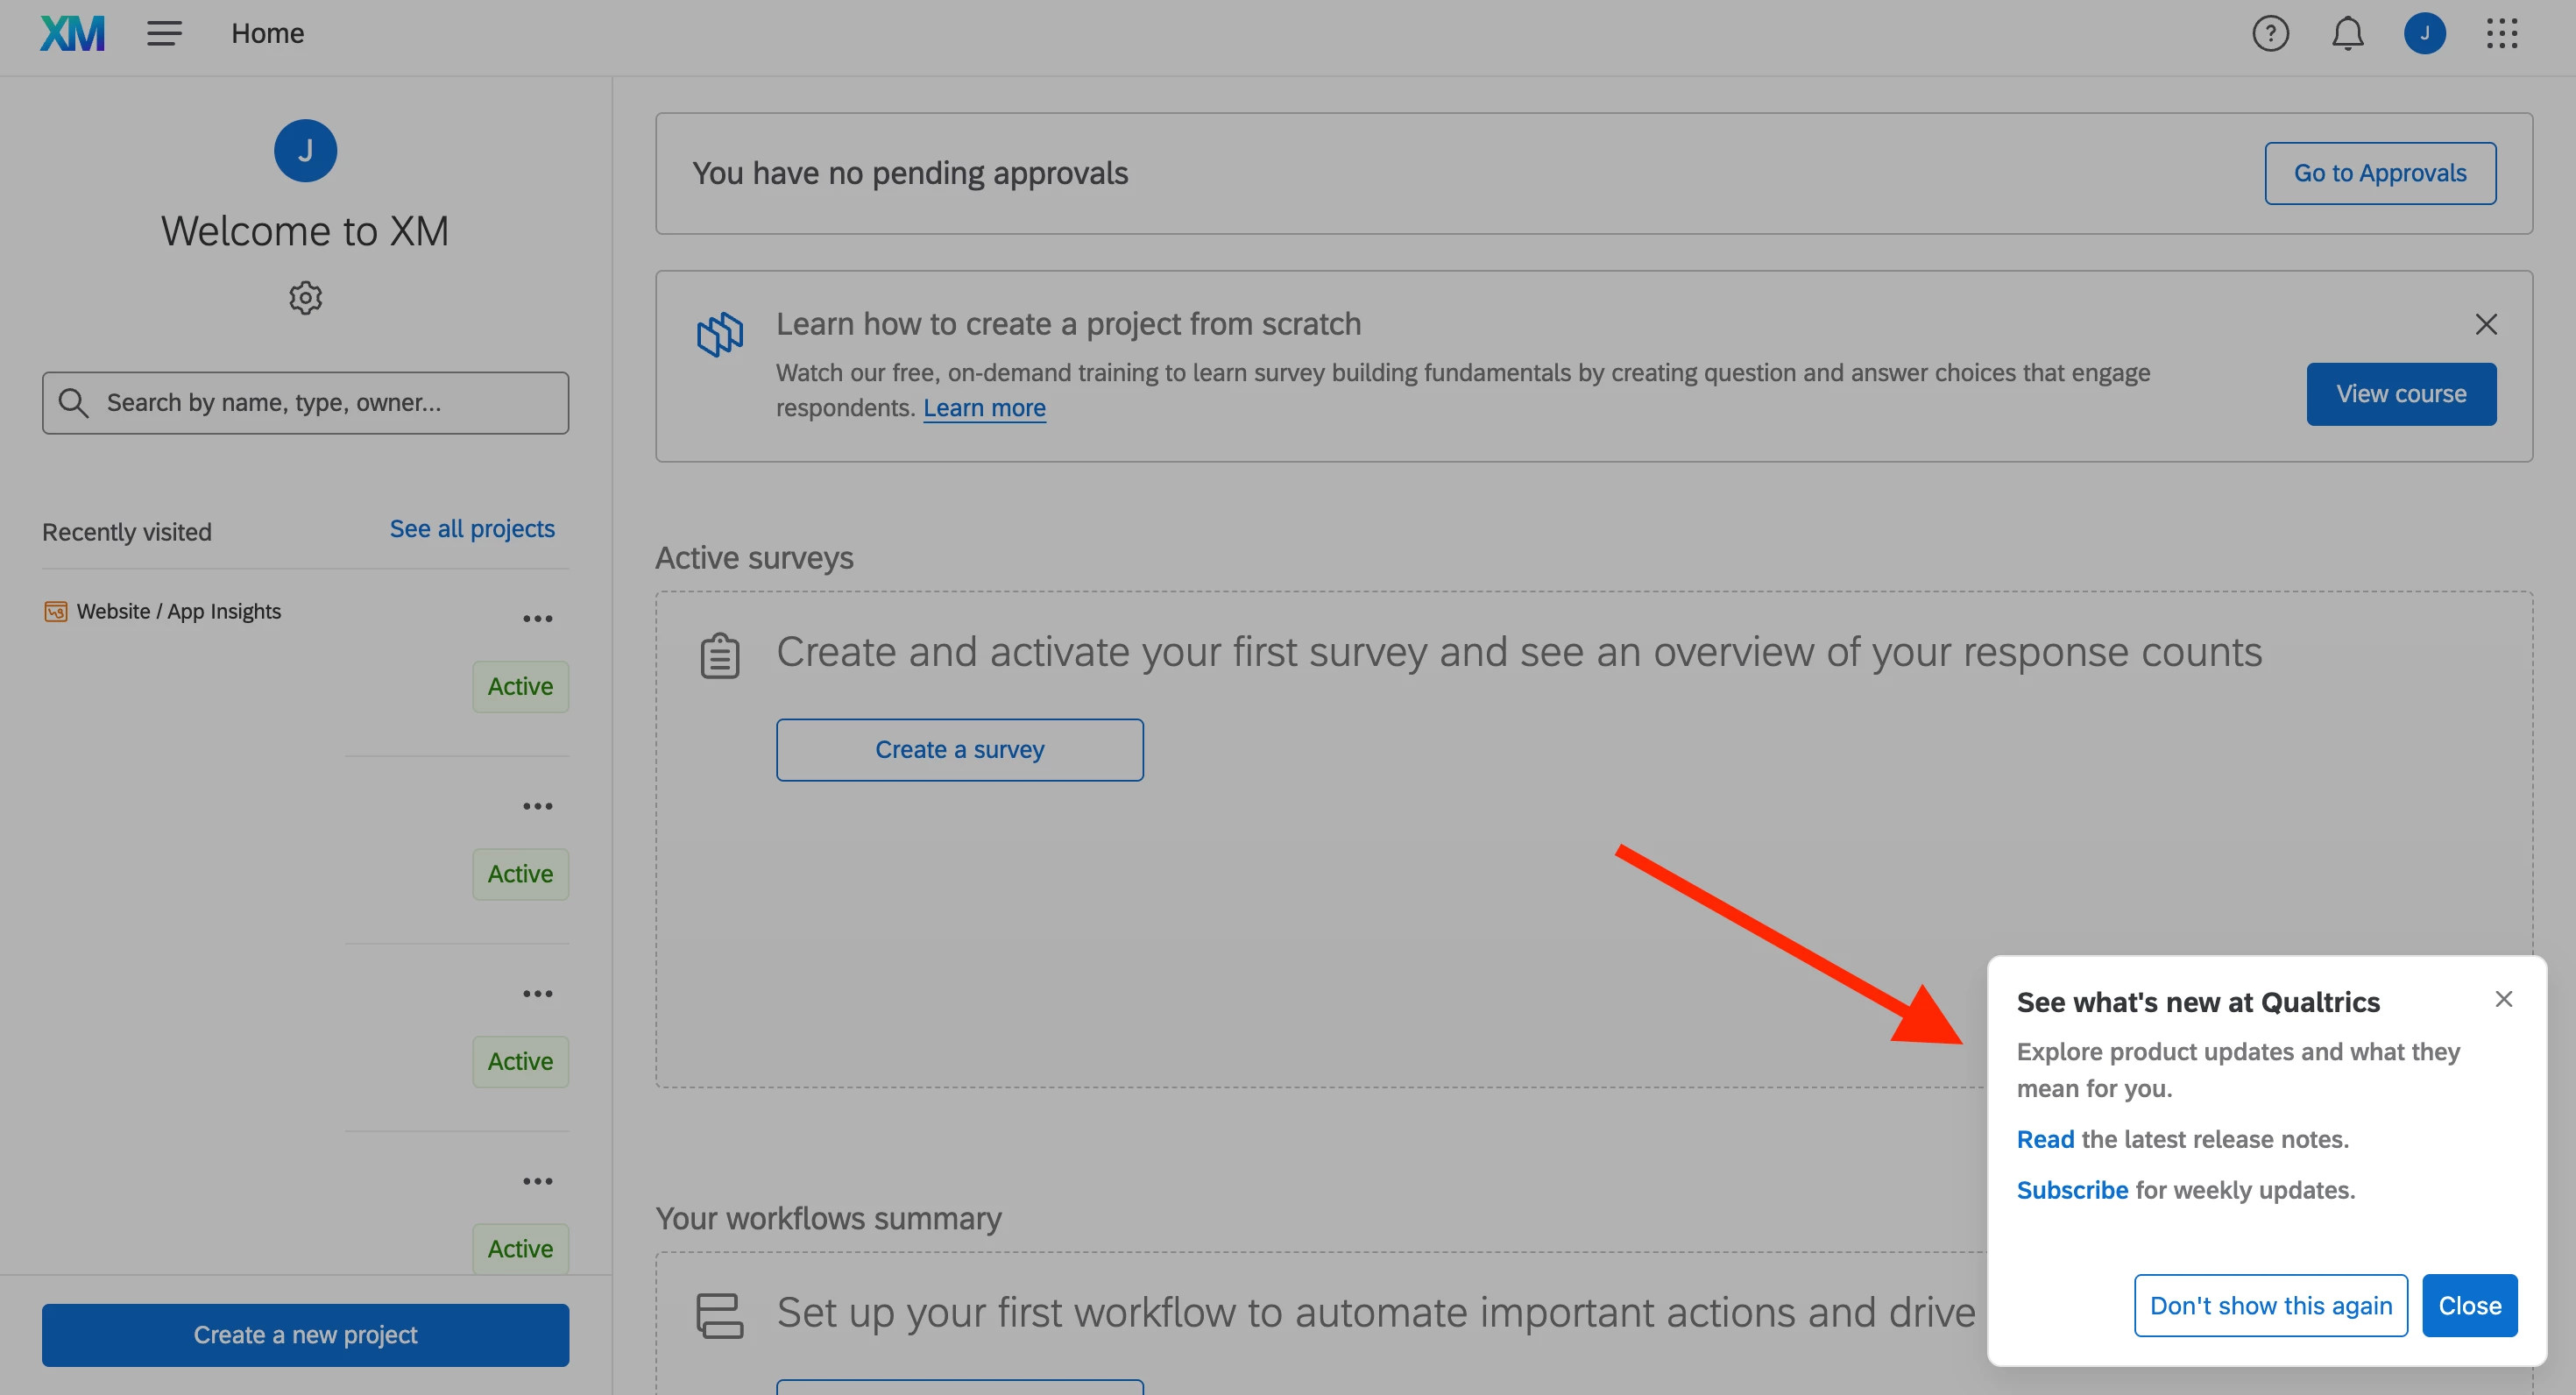Screen dimensions: 2576x1395
Task: Open the hamburger navigation menu
Action: 164,34
